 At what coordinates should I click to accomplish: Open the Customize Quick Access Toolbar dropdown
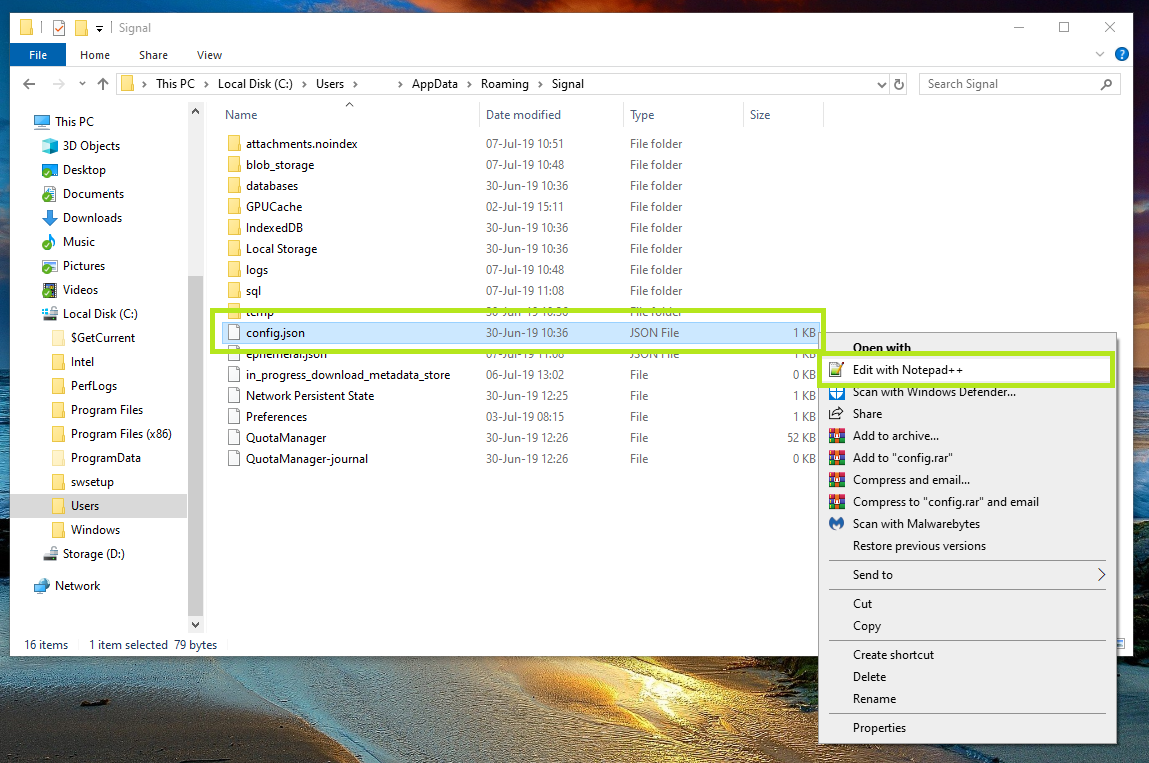pos(99,29)
